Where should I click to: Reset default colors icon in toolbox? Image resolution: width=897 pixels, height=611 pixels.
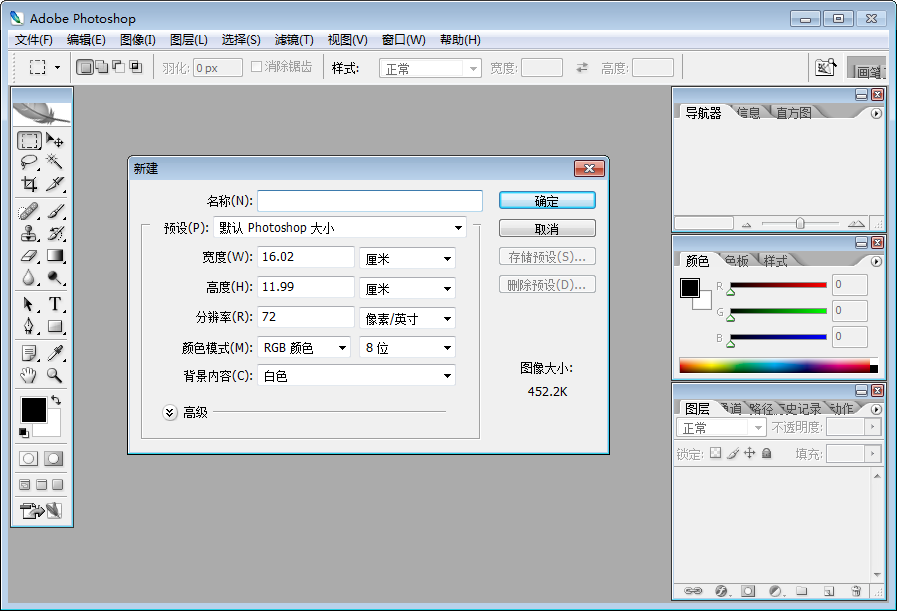[23, 433]
